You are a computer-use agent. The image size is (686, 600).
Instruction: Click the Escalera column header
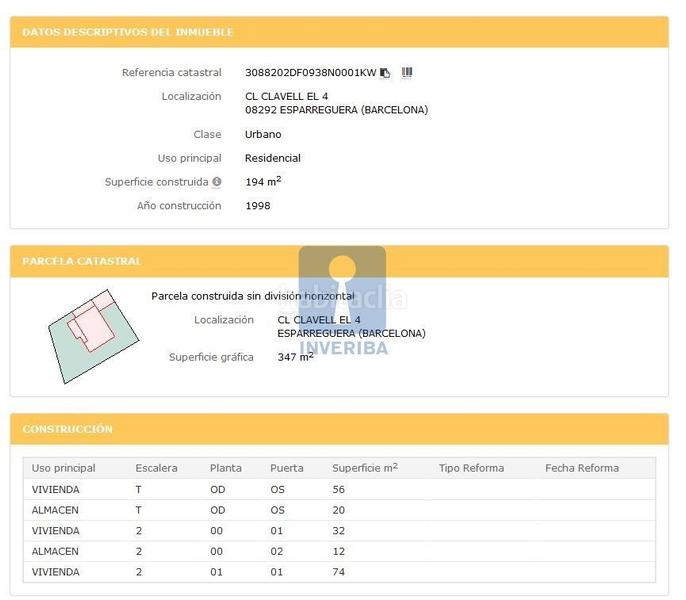tap(156, 468)
